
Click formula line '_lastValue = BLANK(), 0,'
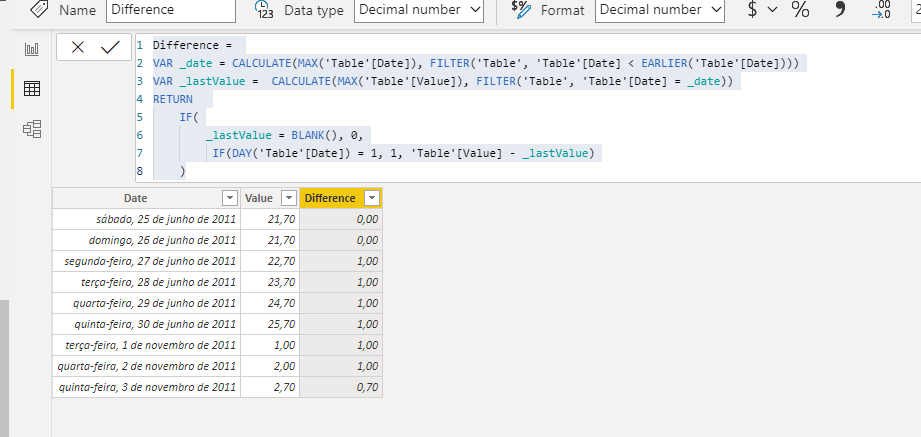coord(285,136)
